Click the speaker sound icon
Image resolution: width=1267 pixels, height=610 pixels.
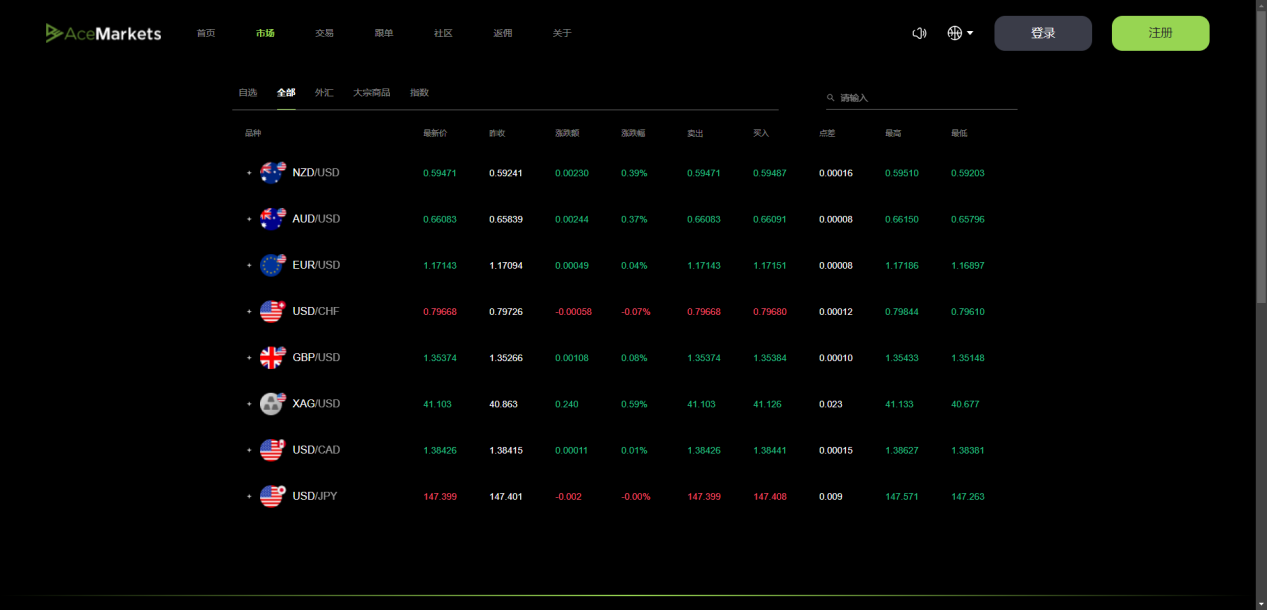coord(918,33)
